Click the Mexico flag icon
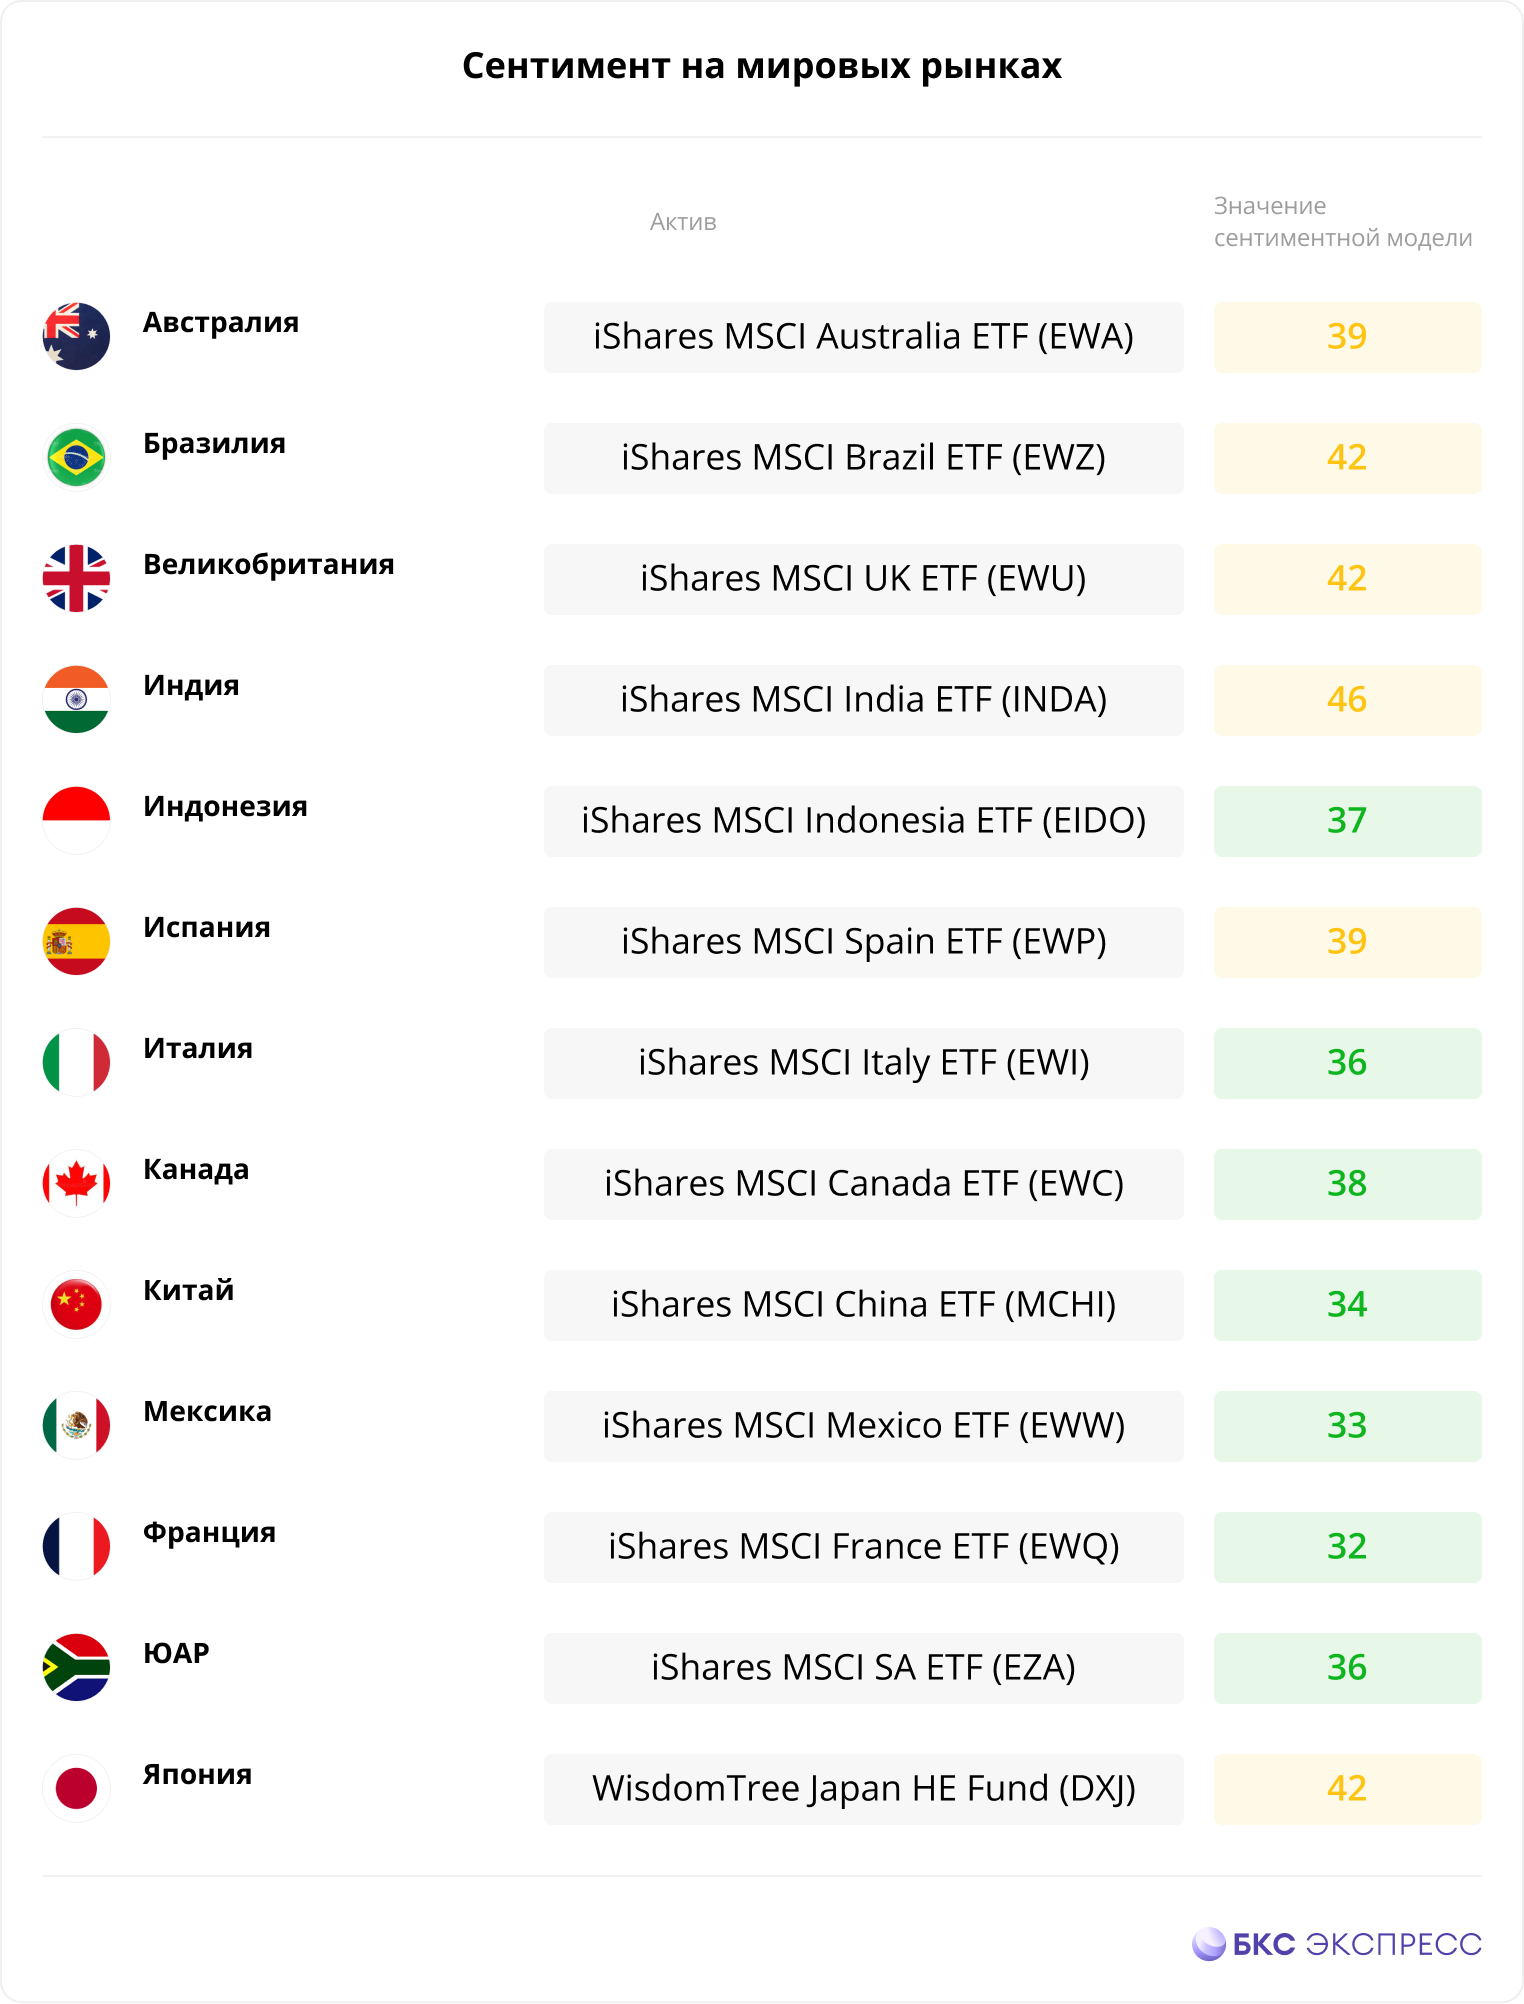This screenshot has width=1524, height=2004. pyautogui.click(x=76, y=1425)
